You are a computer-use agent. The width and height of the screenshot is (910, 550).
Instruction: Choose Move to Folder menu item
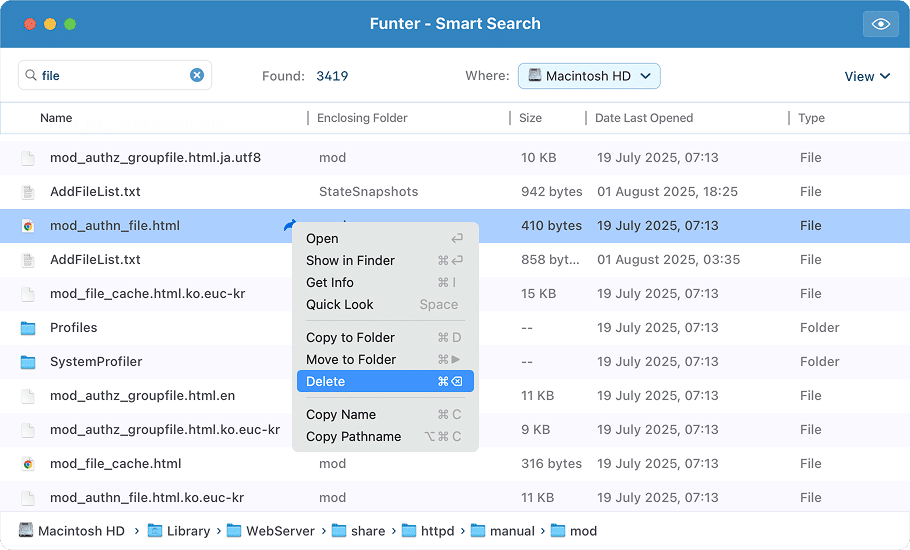click(x=385, y=360)
